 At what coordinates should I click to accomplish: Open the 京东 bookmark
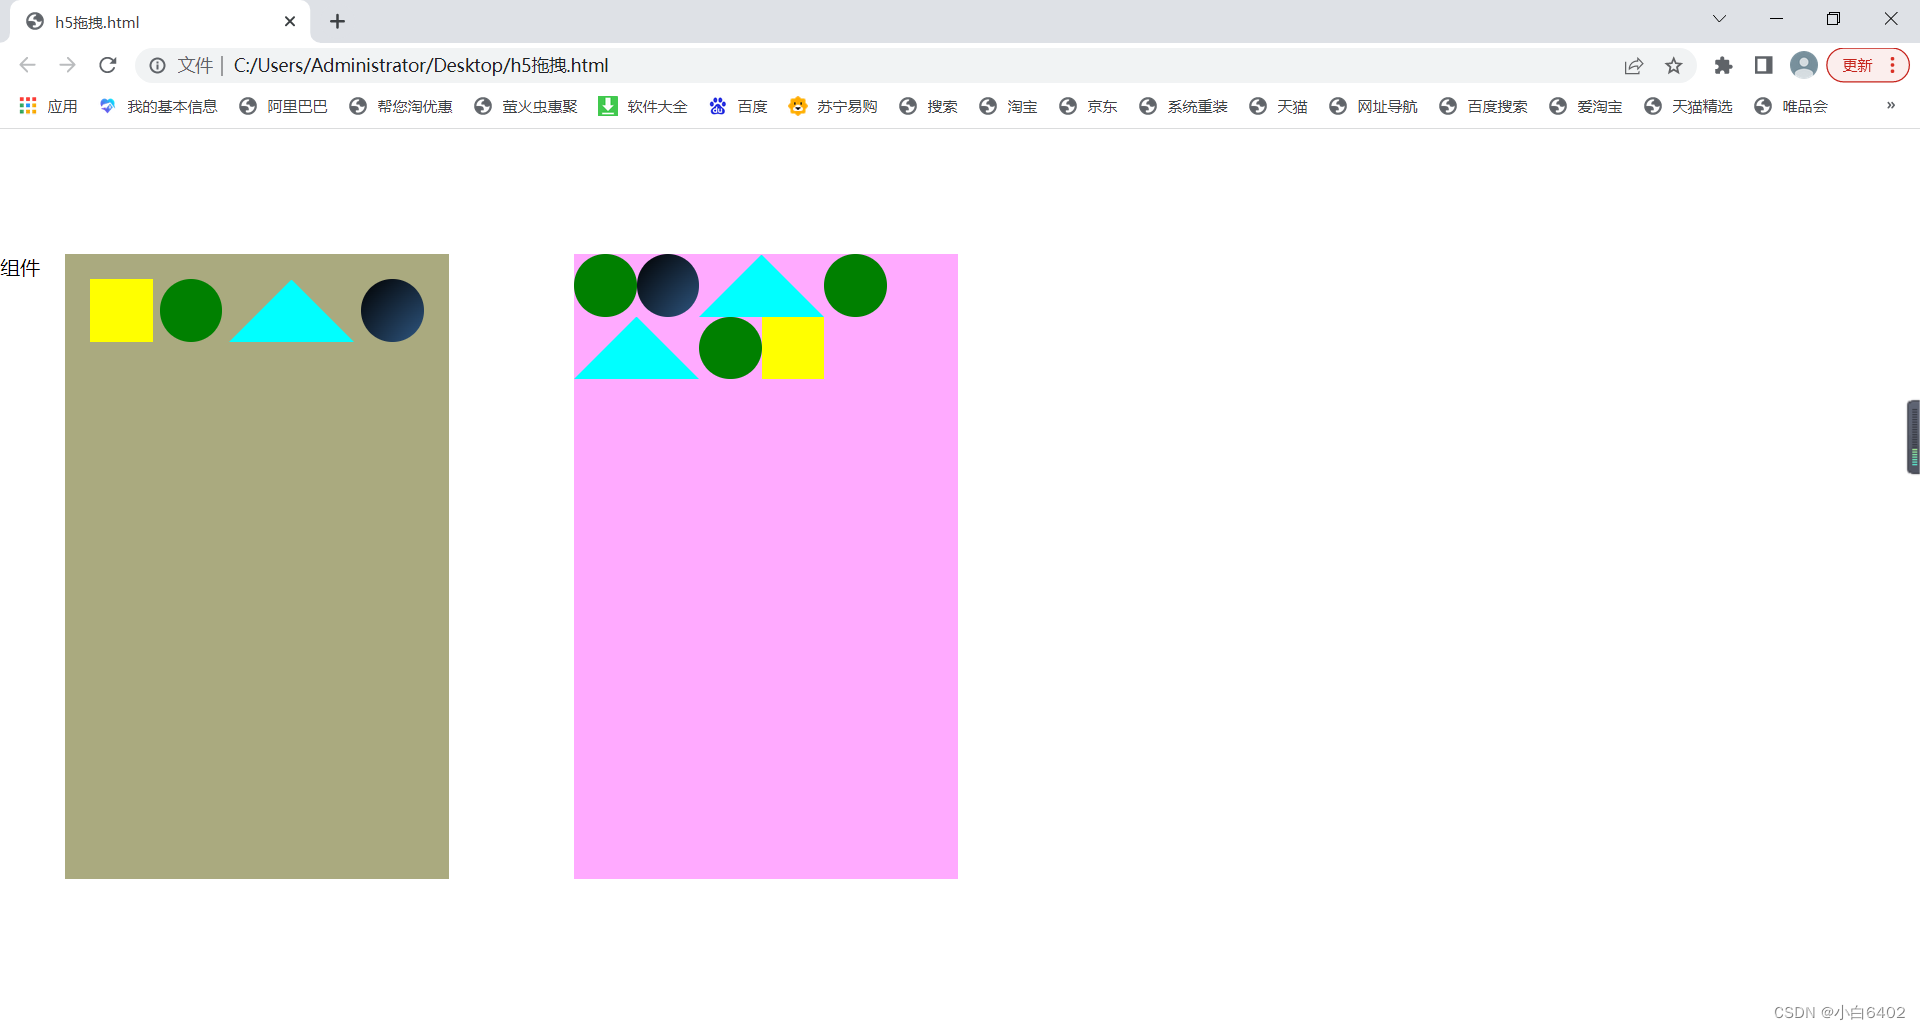point(1088,106)
